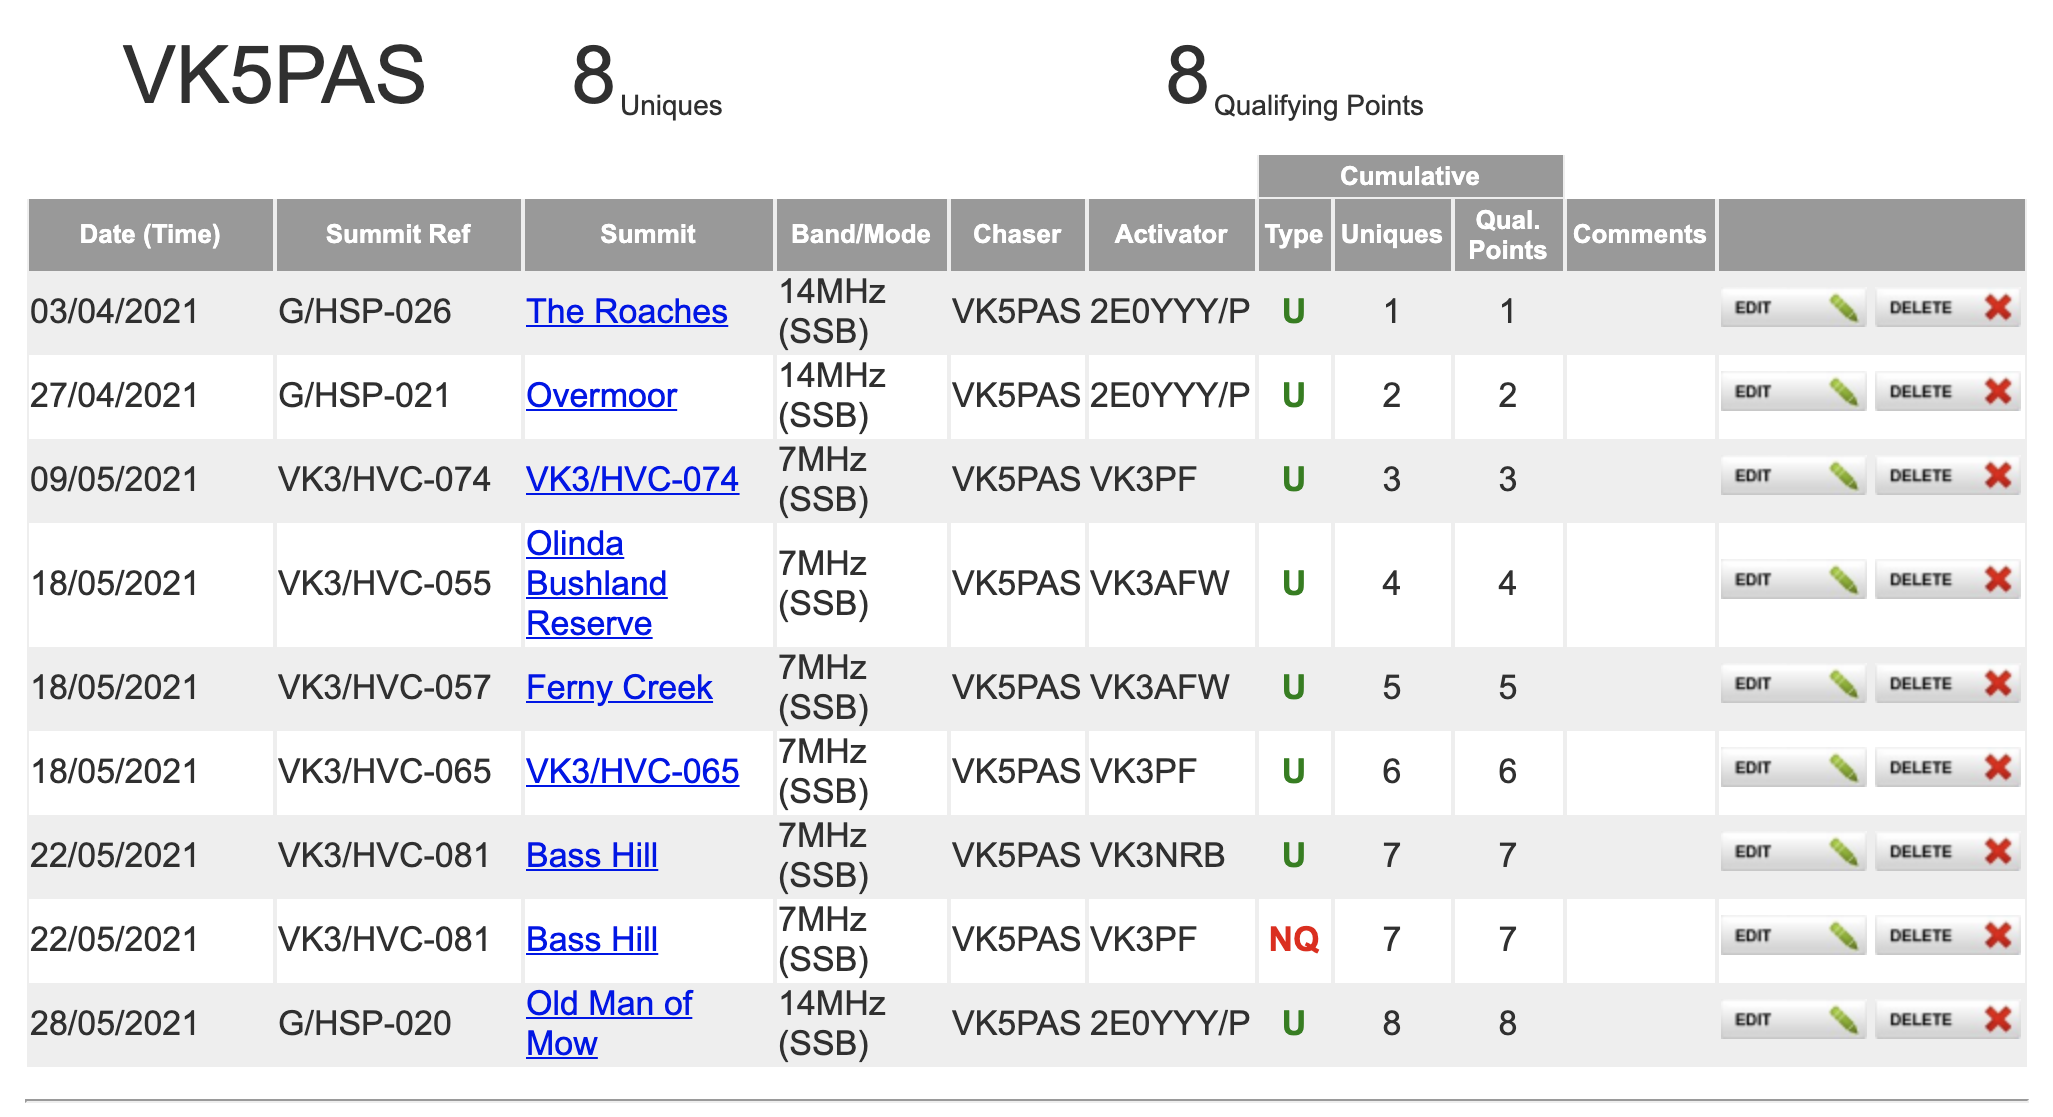Screen dimensions: 2053x1117
Task: Click the red X for The Roaches row
Action: pyautogui.click(x=1997, y=308)
